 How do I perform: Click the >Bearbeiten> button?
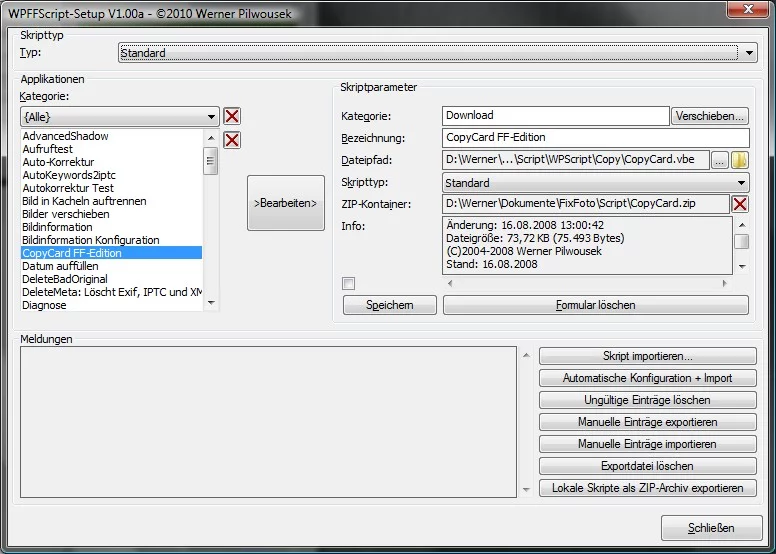click(286, 203)
